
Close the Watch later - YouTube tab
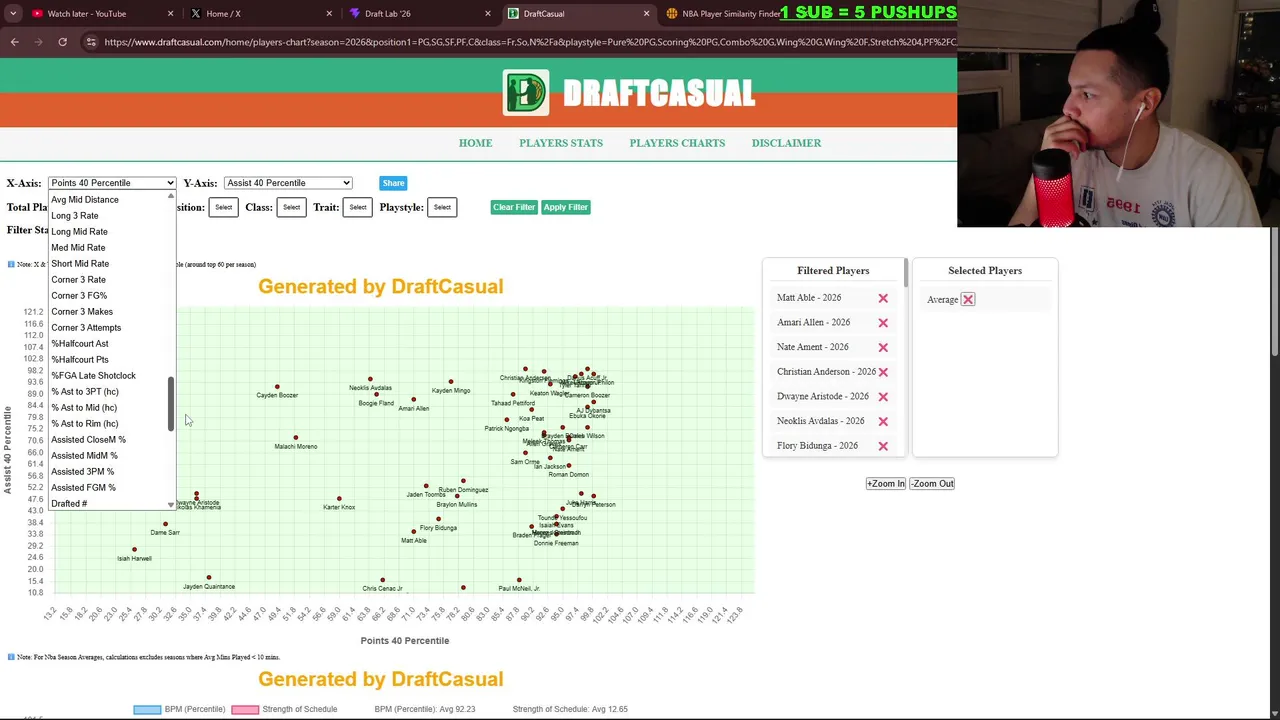pyautogui.click(x=170, y=14)
